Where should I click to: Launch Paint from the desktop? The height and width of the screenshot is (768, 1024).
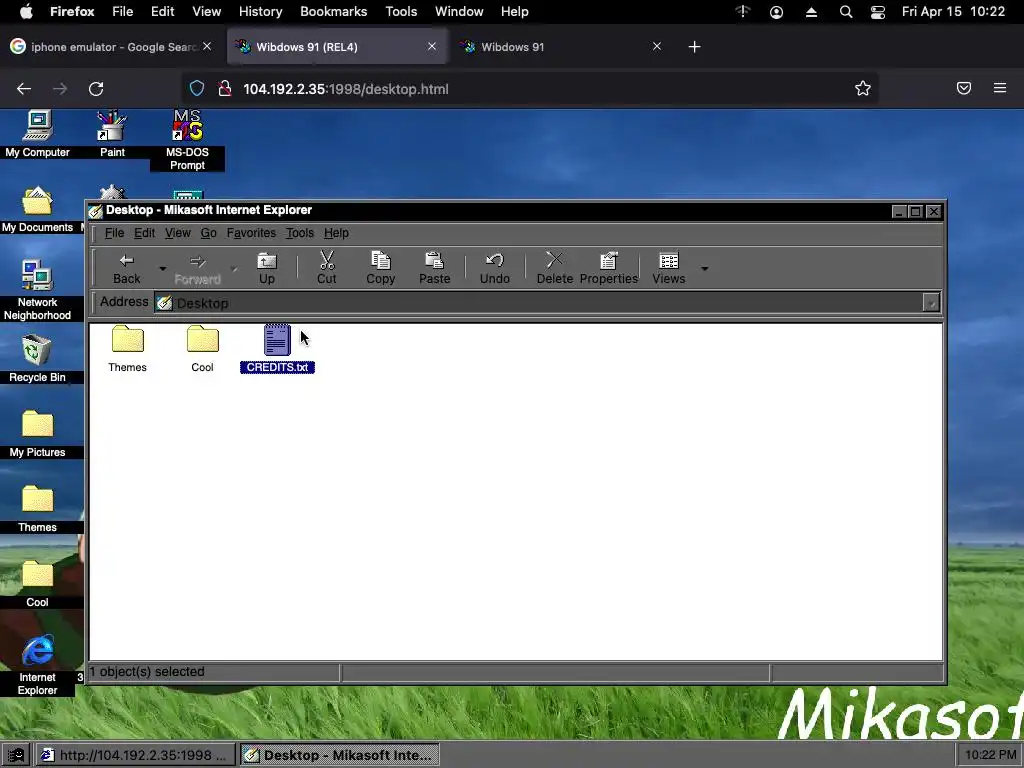(x=112, y=135)
